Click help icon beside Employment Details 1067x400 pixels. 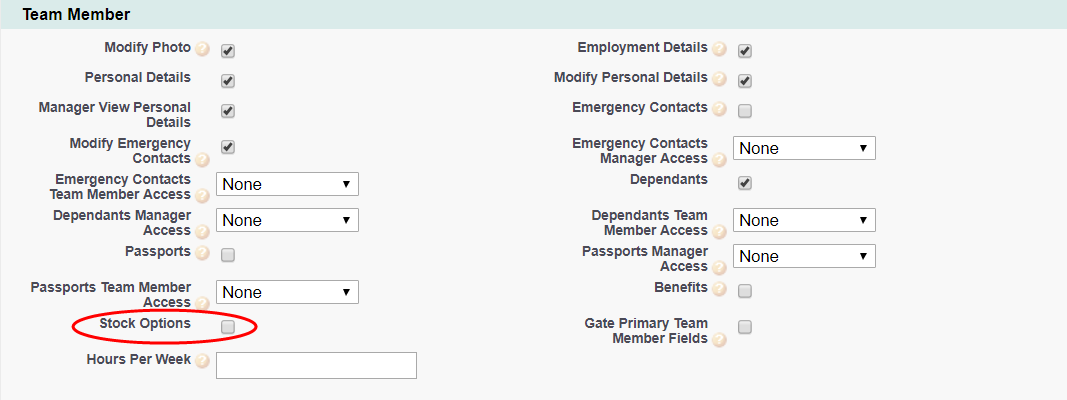coord(719,50)
